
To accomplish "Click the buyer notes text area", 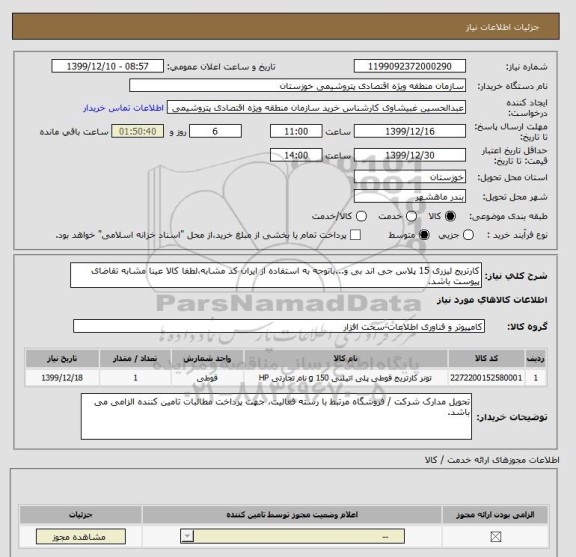I will click(276, 417).
